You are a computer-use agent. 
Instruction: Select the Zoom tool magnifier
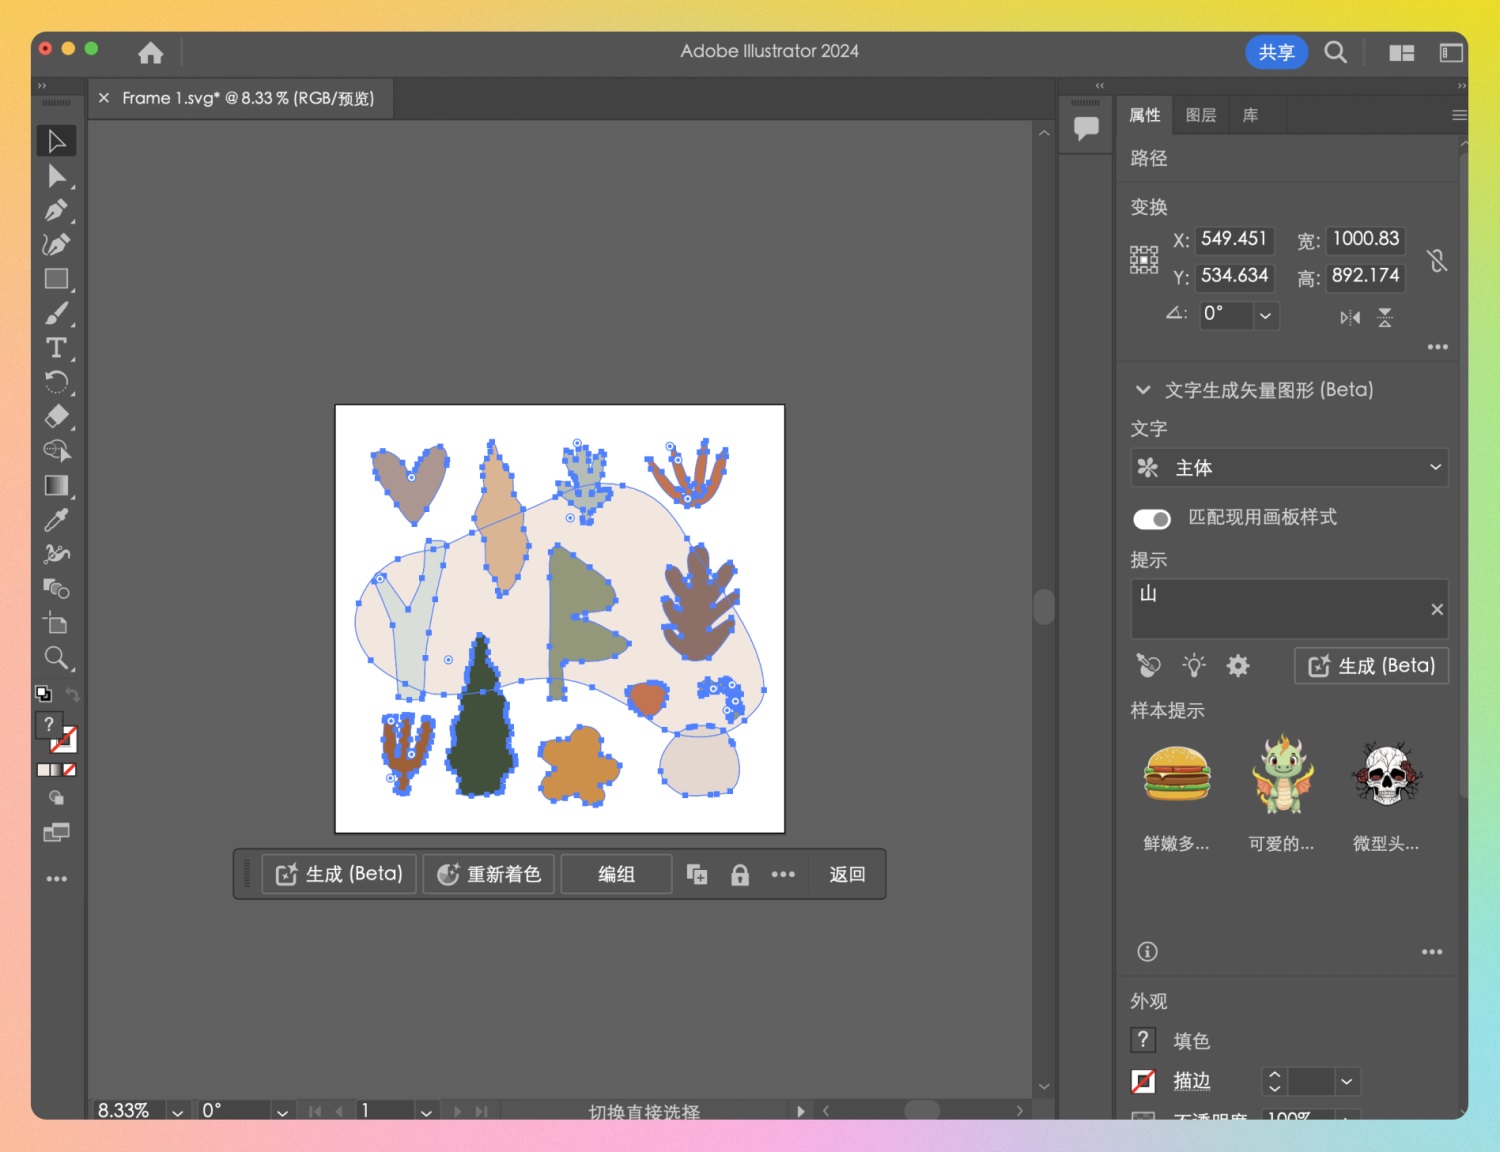point(57,658)
